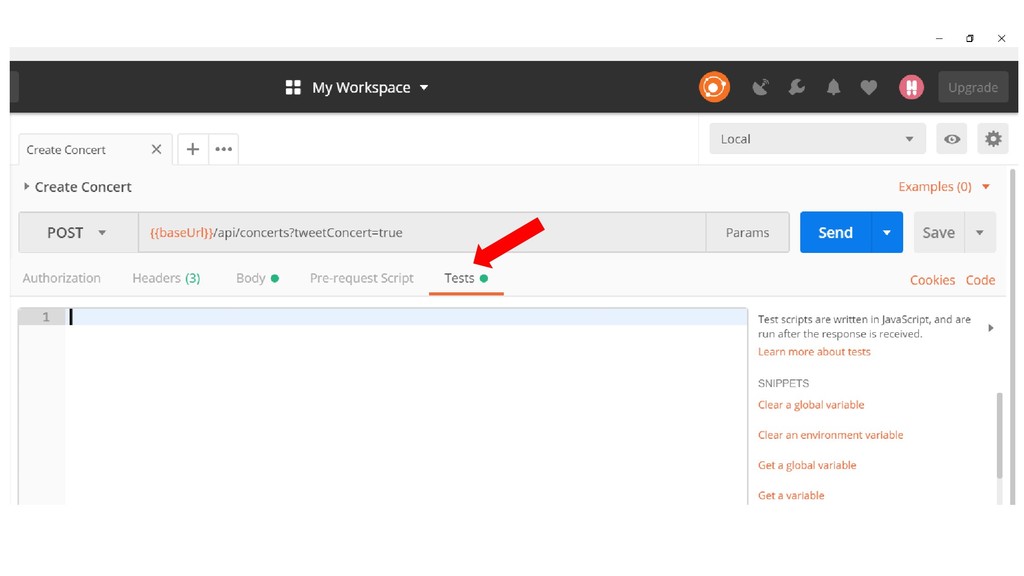
Task: Select the Tests tab
Action: [466, 278]
